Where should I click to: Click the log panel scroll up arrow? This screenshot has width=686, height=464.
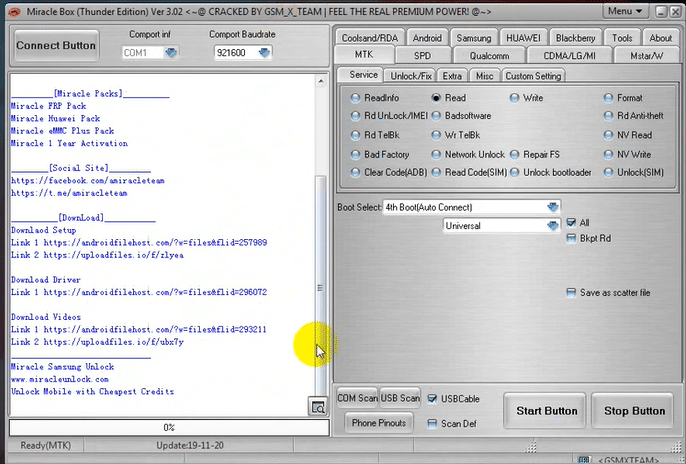tap(321, 81)
